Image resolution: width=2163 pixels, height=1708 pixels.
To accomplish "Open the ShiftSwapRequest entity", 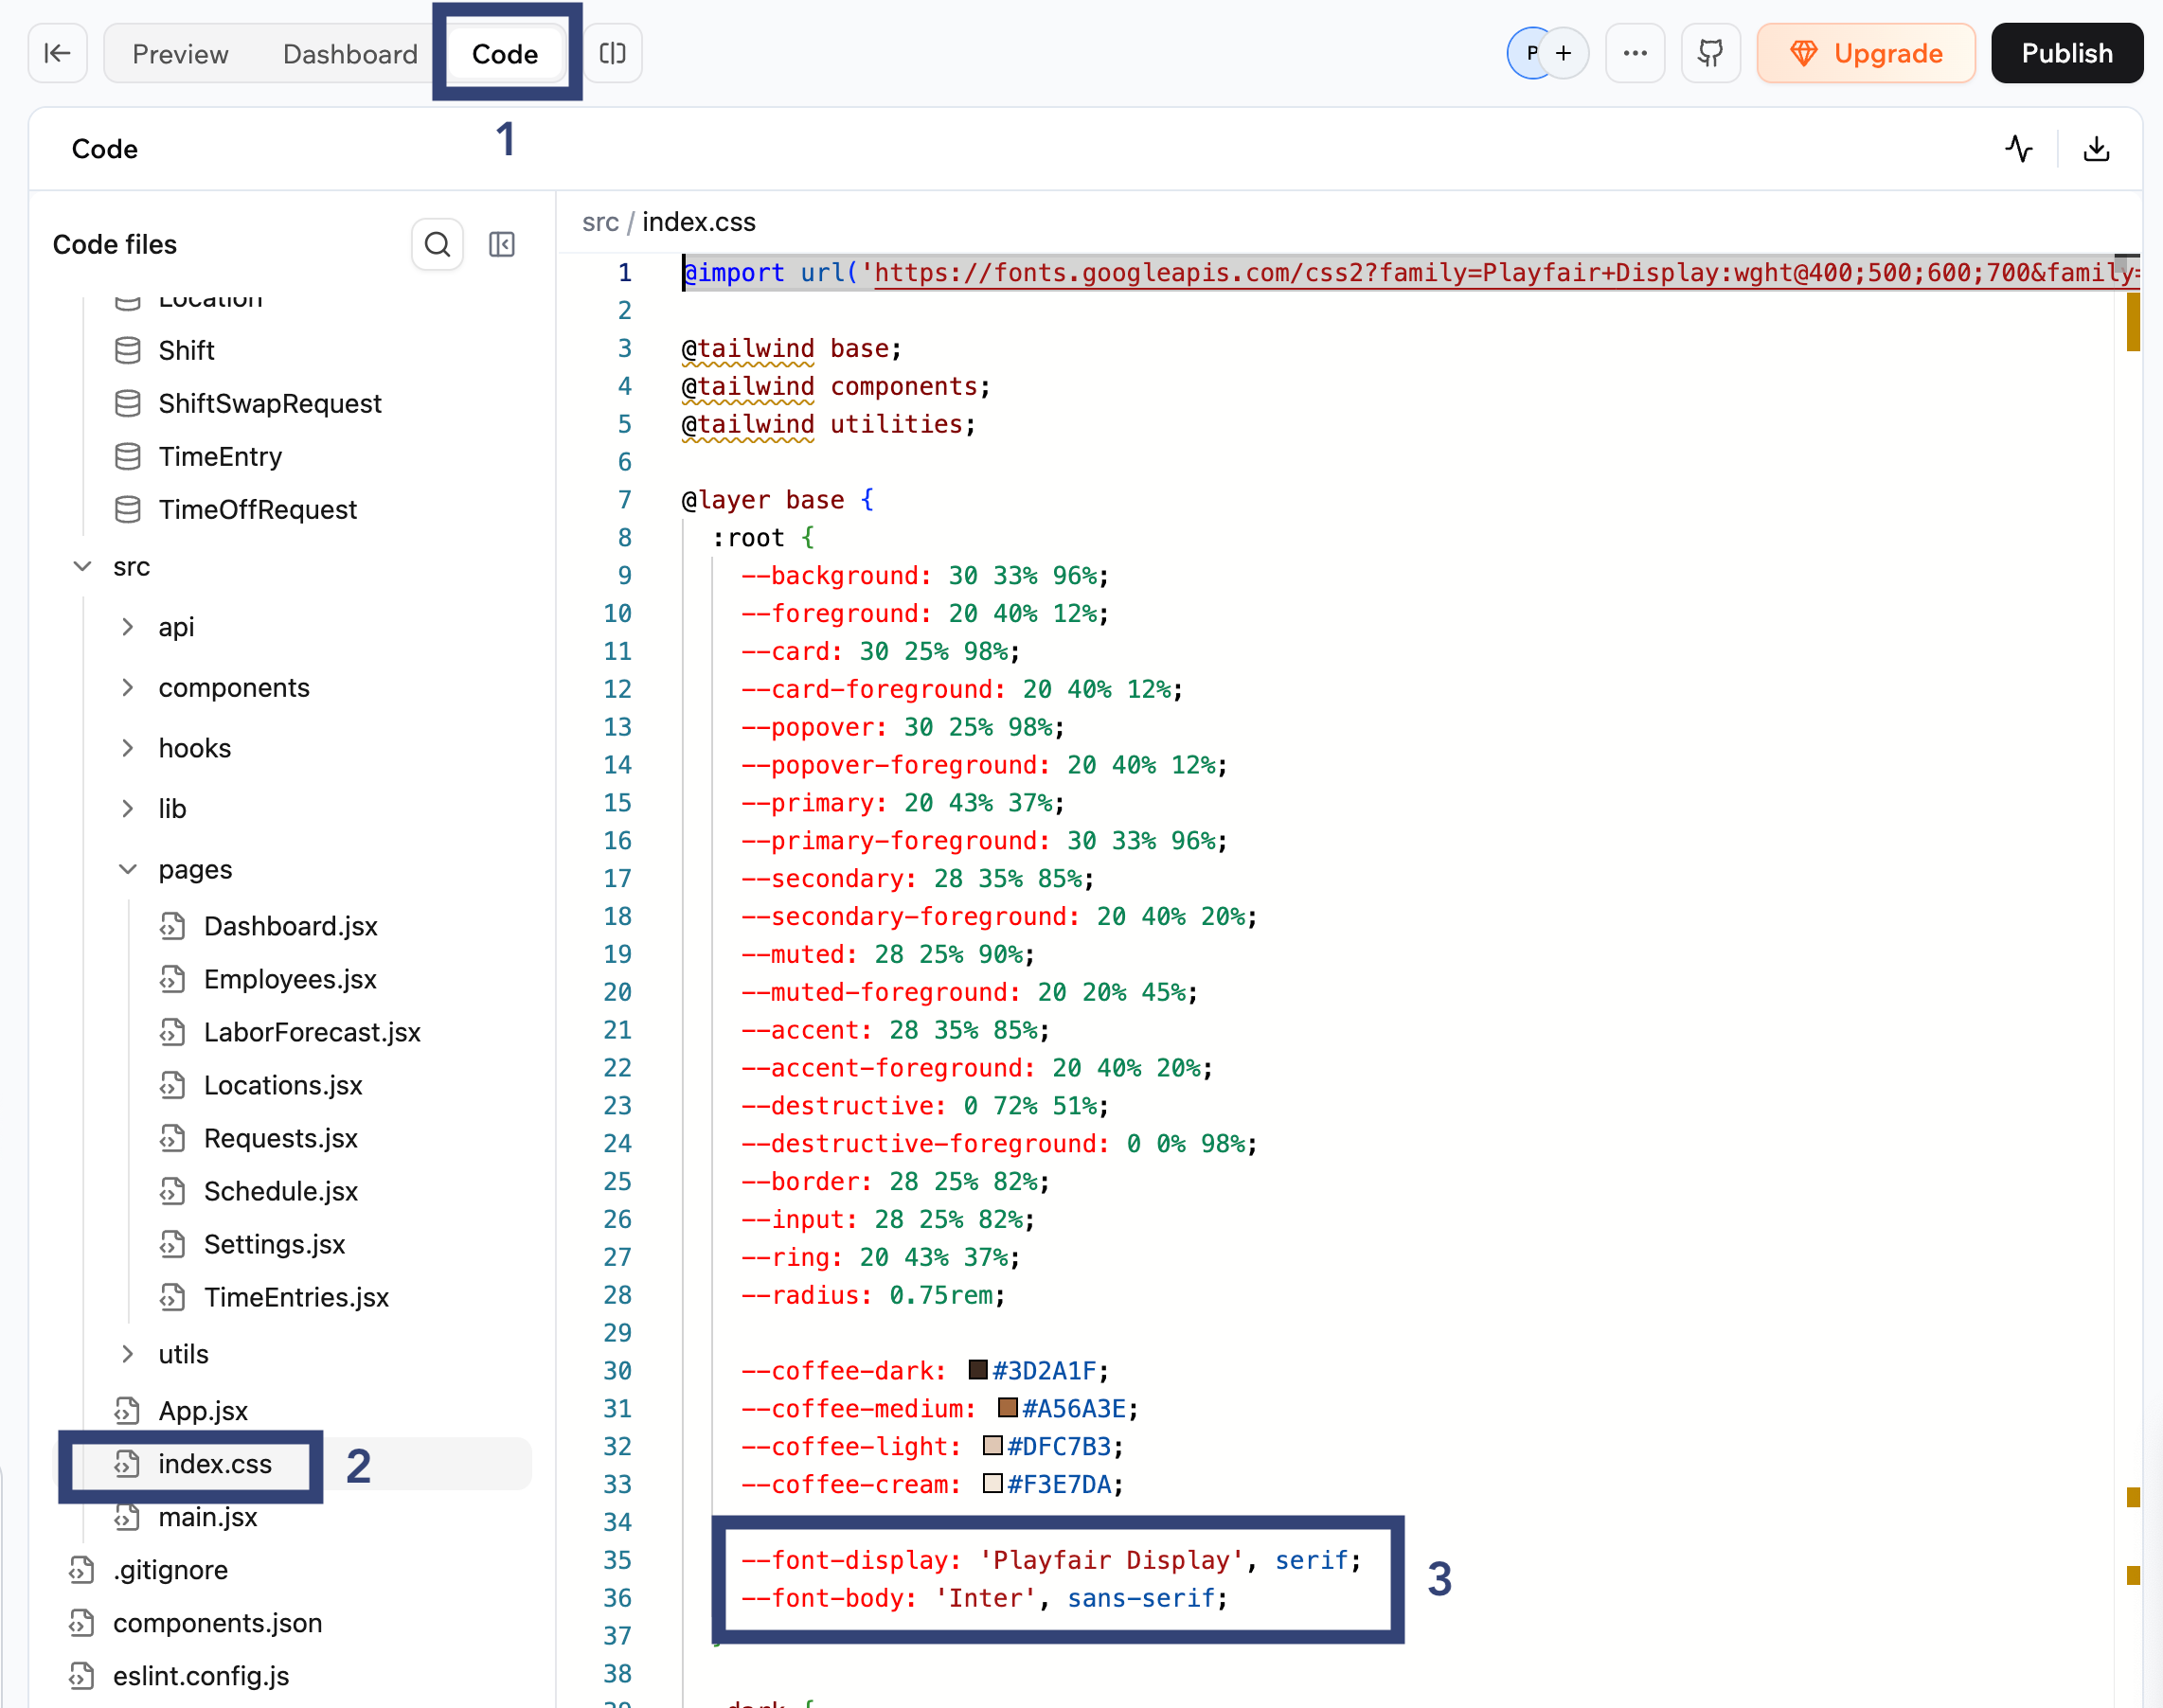I will coord(270,403).
